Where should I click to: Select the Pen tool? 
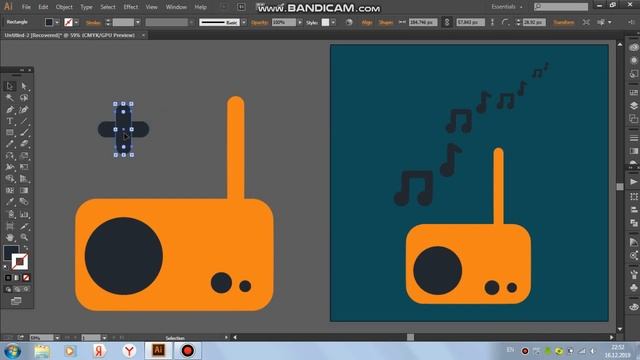(x=10, y=110)
